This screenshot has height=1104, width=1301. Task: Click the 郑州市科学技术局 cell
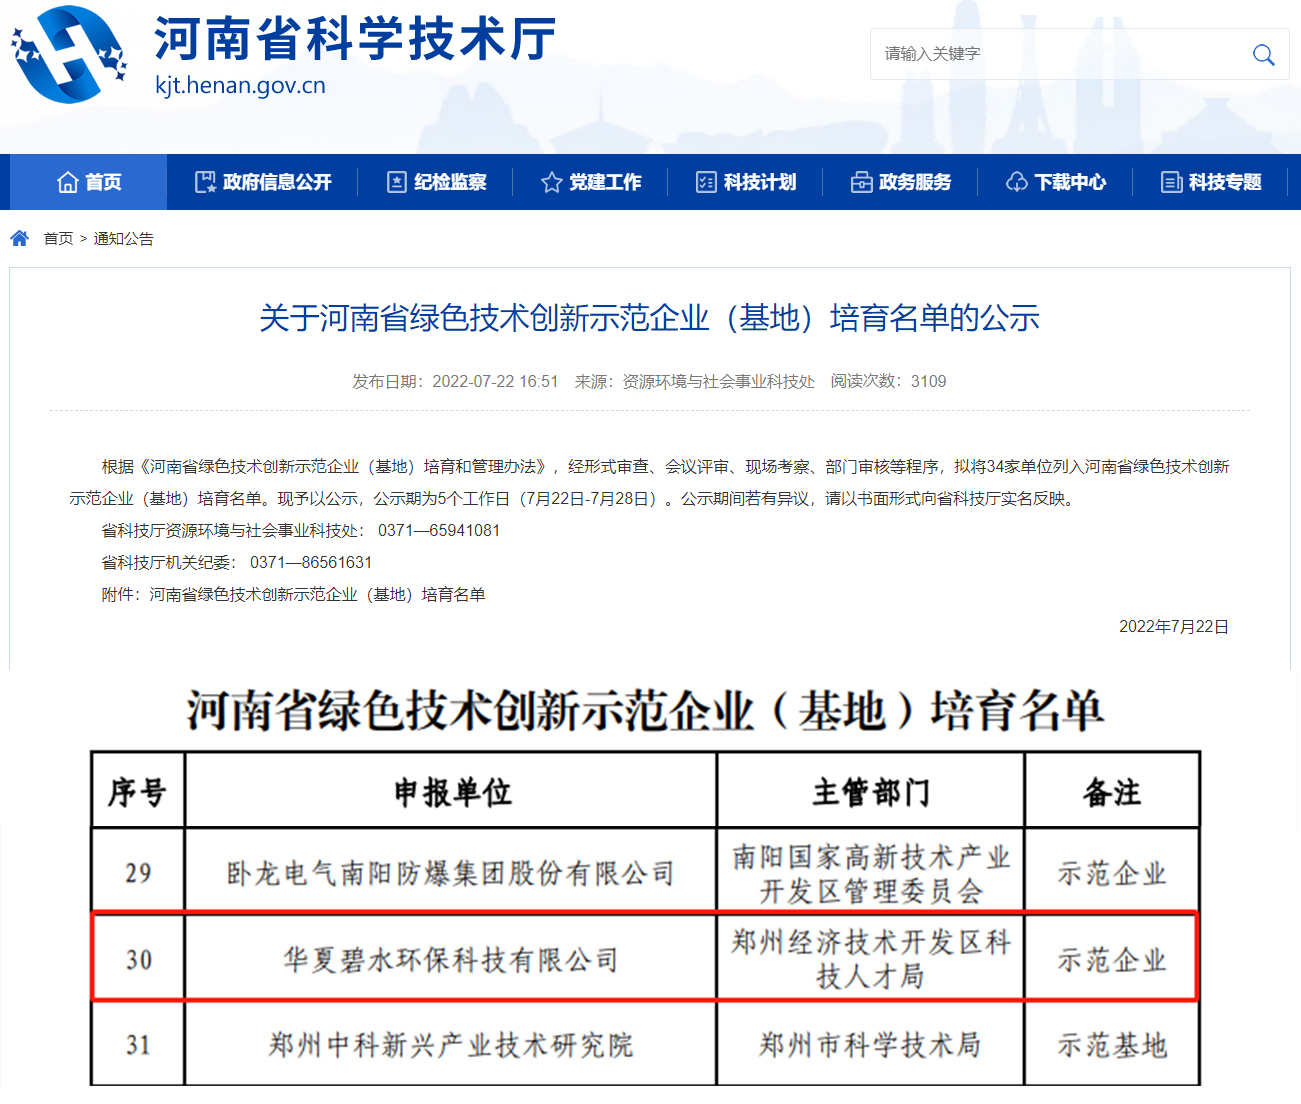pyautogui.click(x=871, y=1045)
